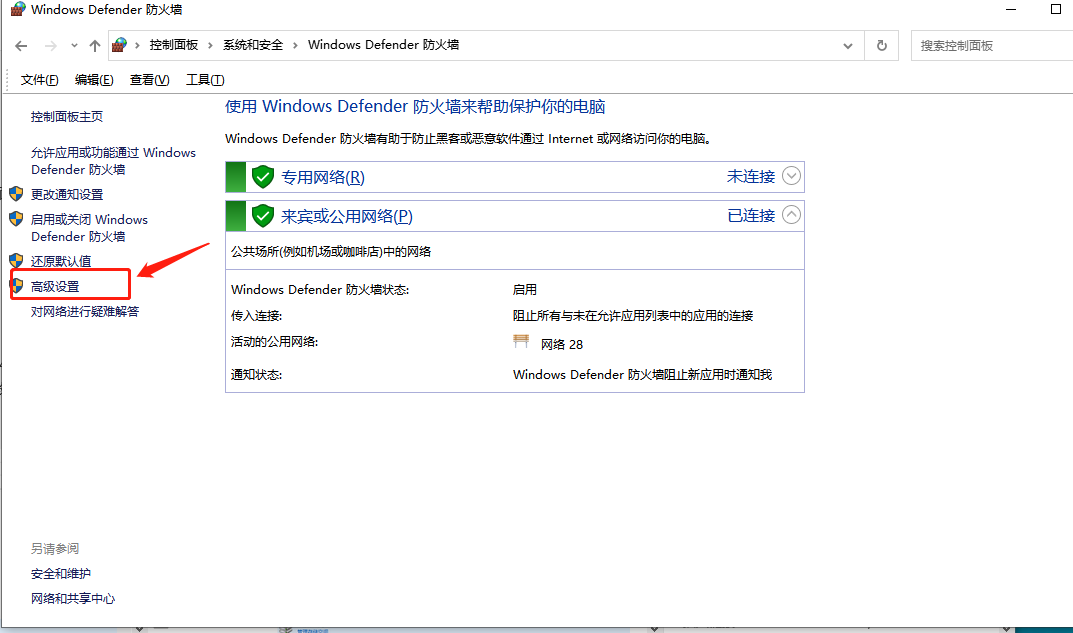The height and width of the screenshot is (633, 1073).
Task: Click 控制面板 in the breadcrumb
Action: (174, 45)
